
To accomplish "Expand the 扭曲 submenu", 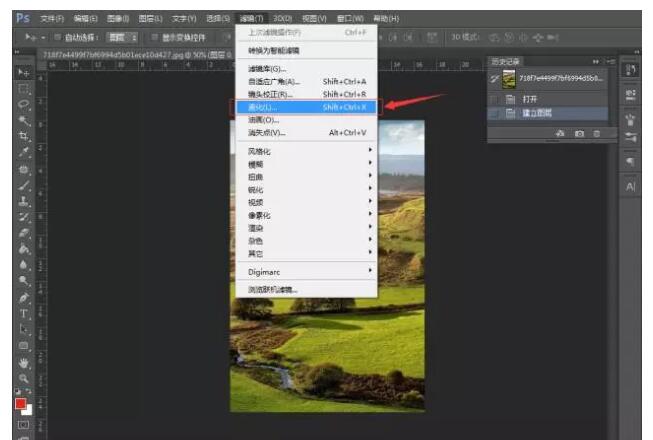I will [307, 176].
